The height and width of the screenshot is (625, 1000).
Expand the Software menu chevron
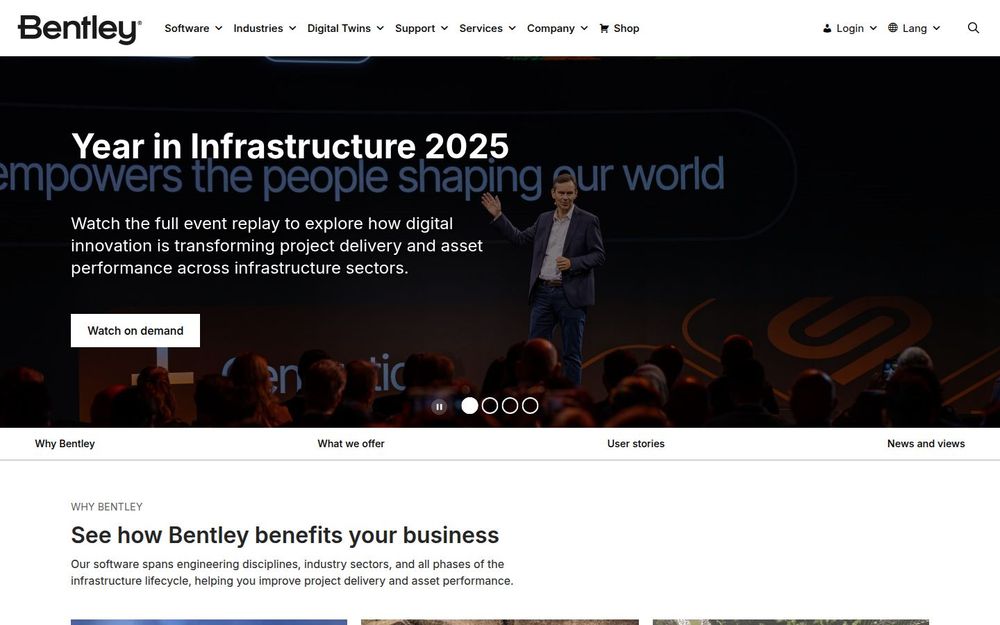coord(219,28)
